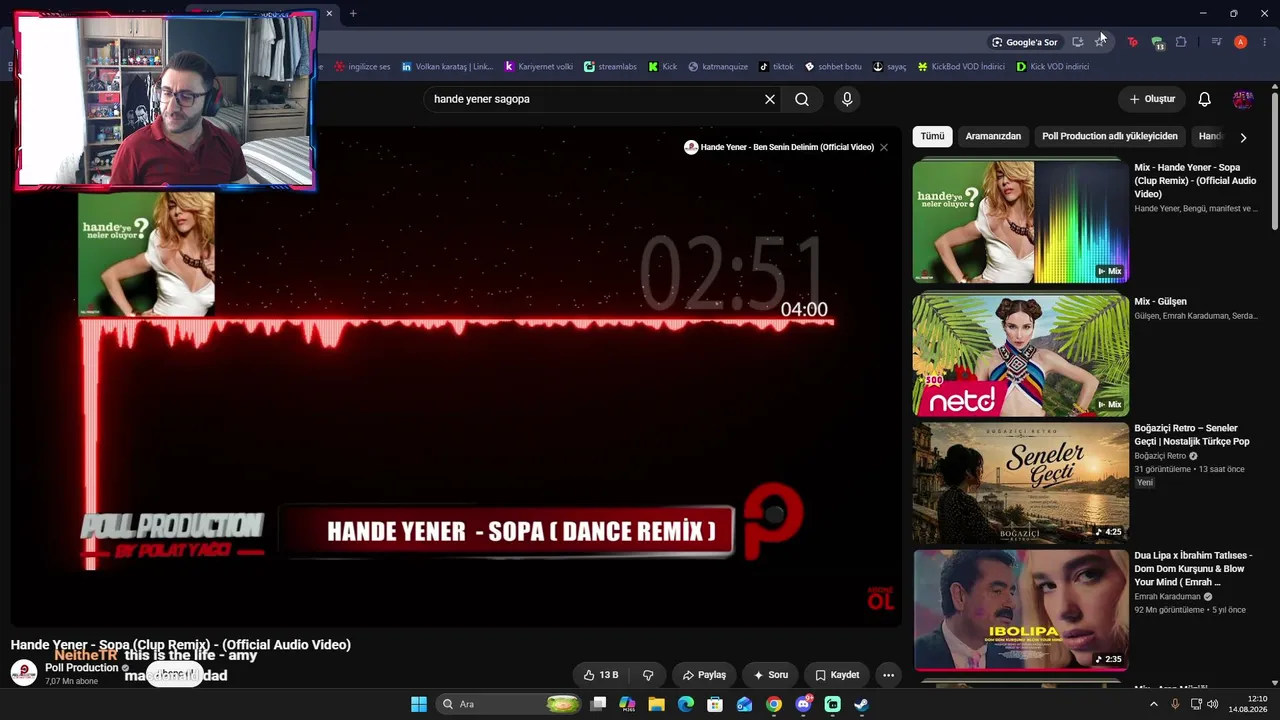Select the Aramanızdan filter chip

pos(993,136)
